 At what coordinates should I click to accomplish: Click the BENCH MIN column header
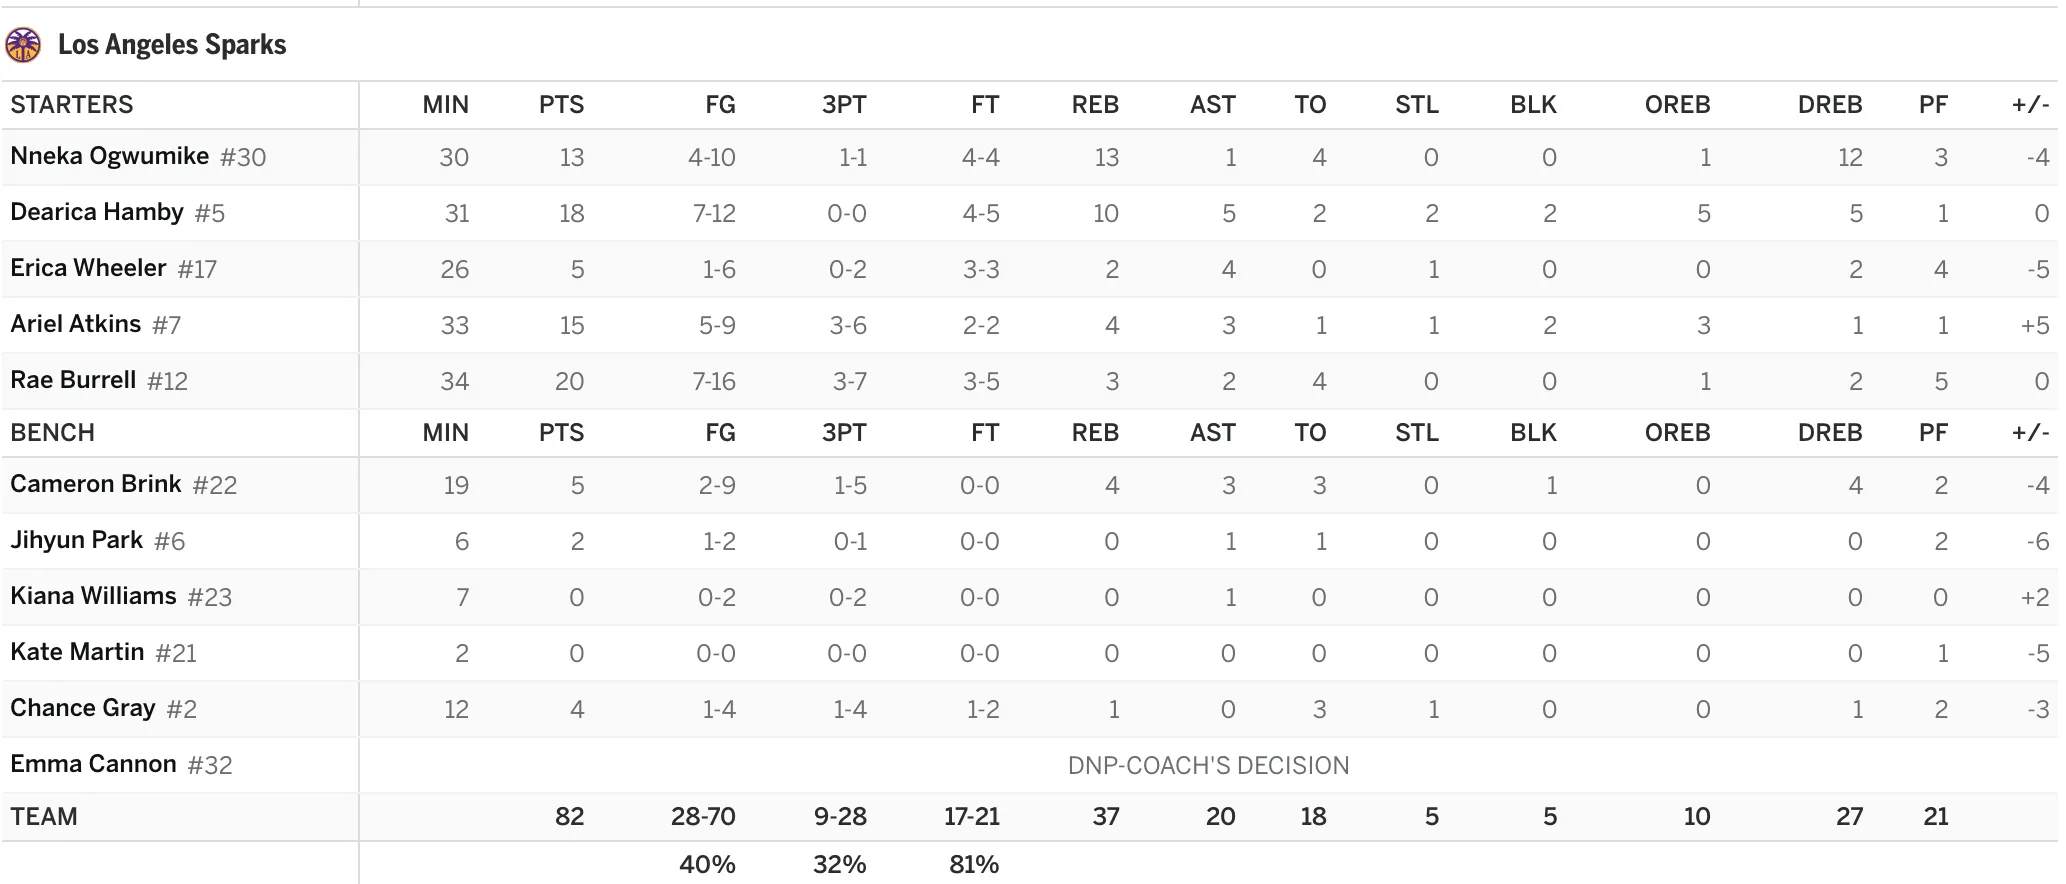pyautogui.click(x=445, y=433)
